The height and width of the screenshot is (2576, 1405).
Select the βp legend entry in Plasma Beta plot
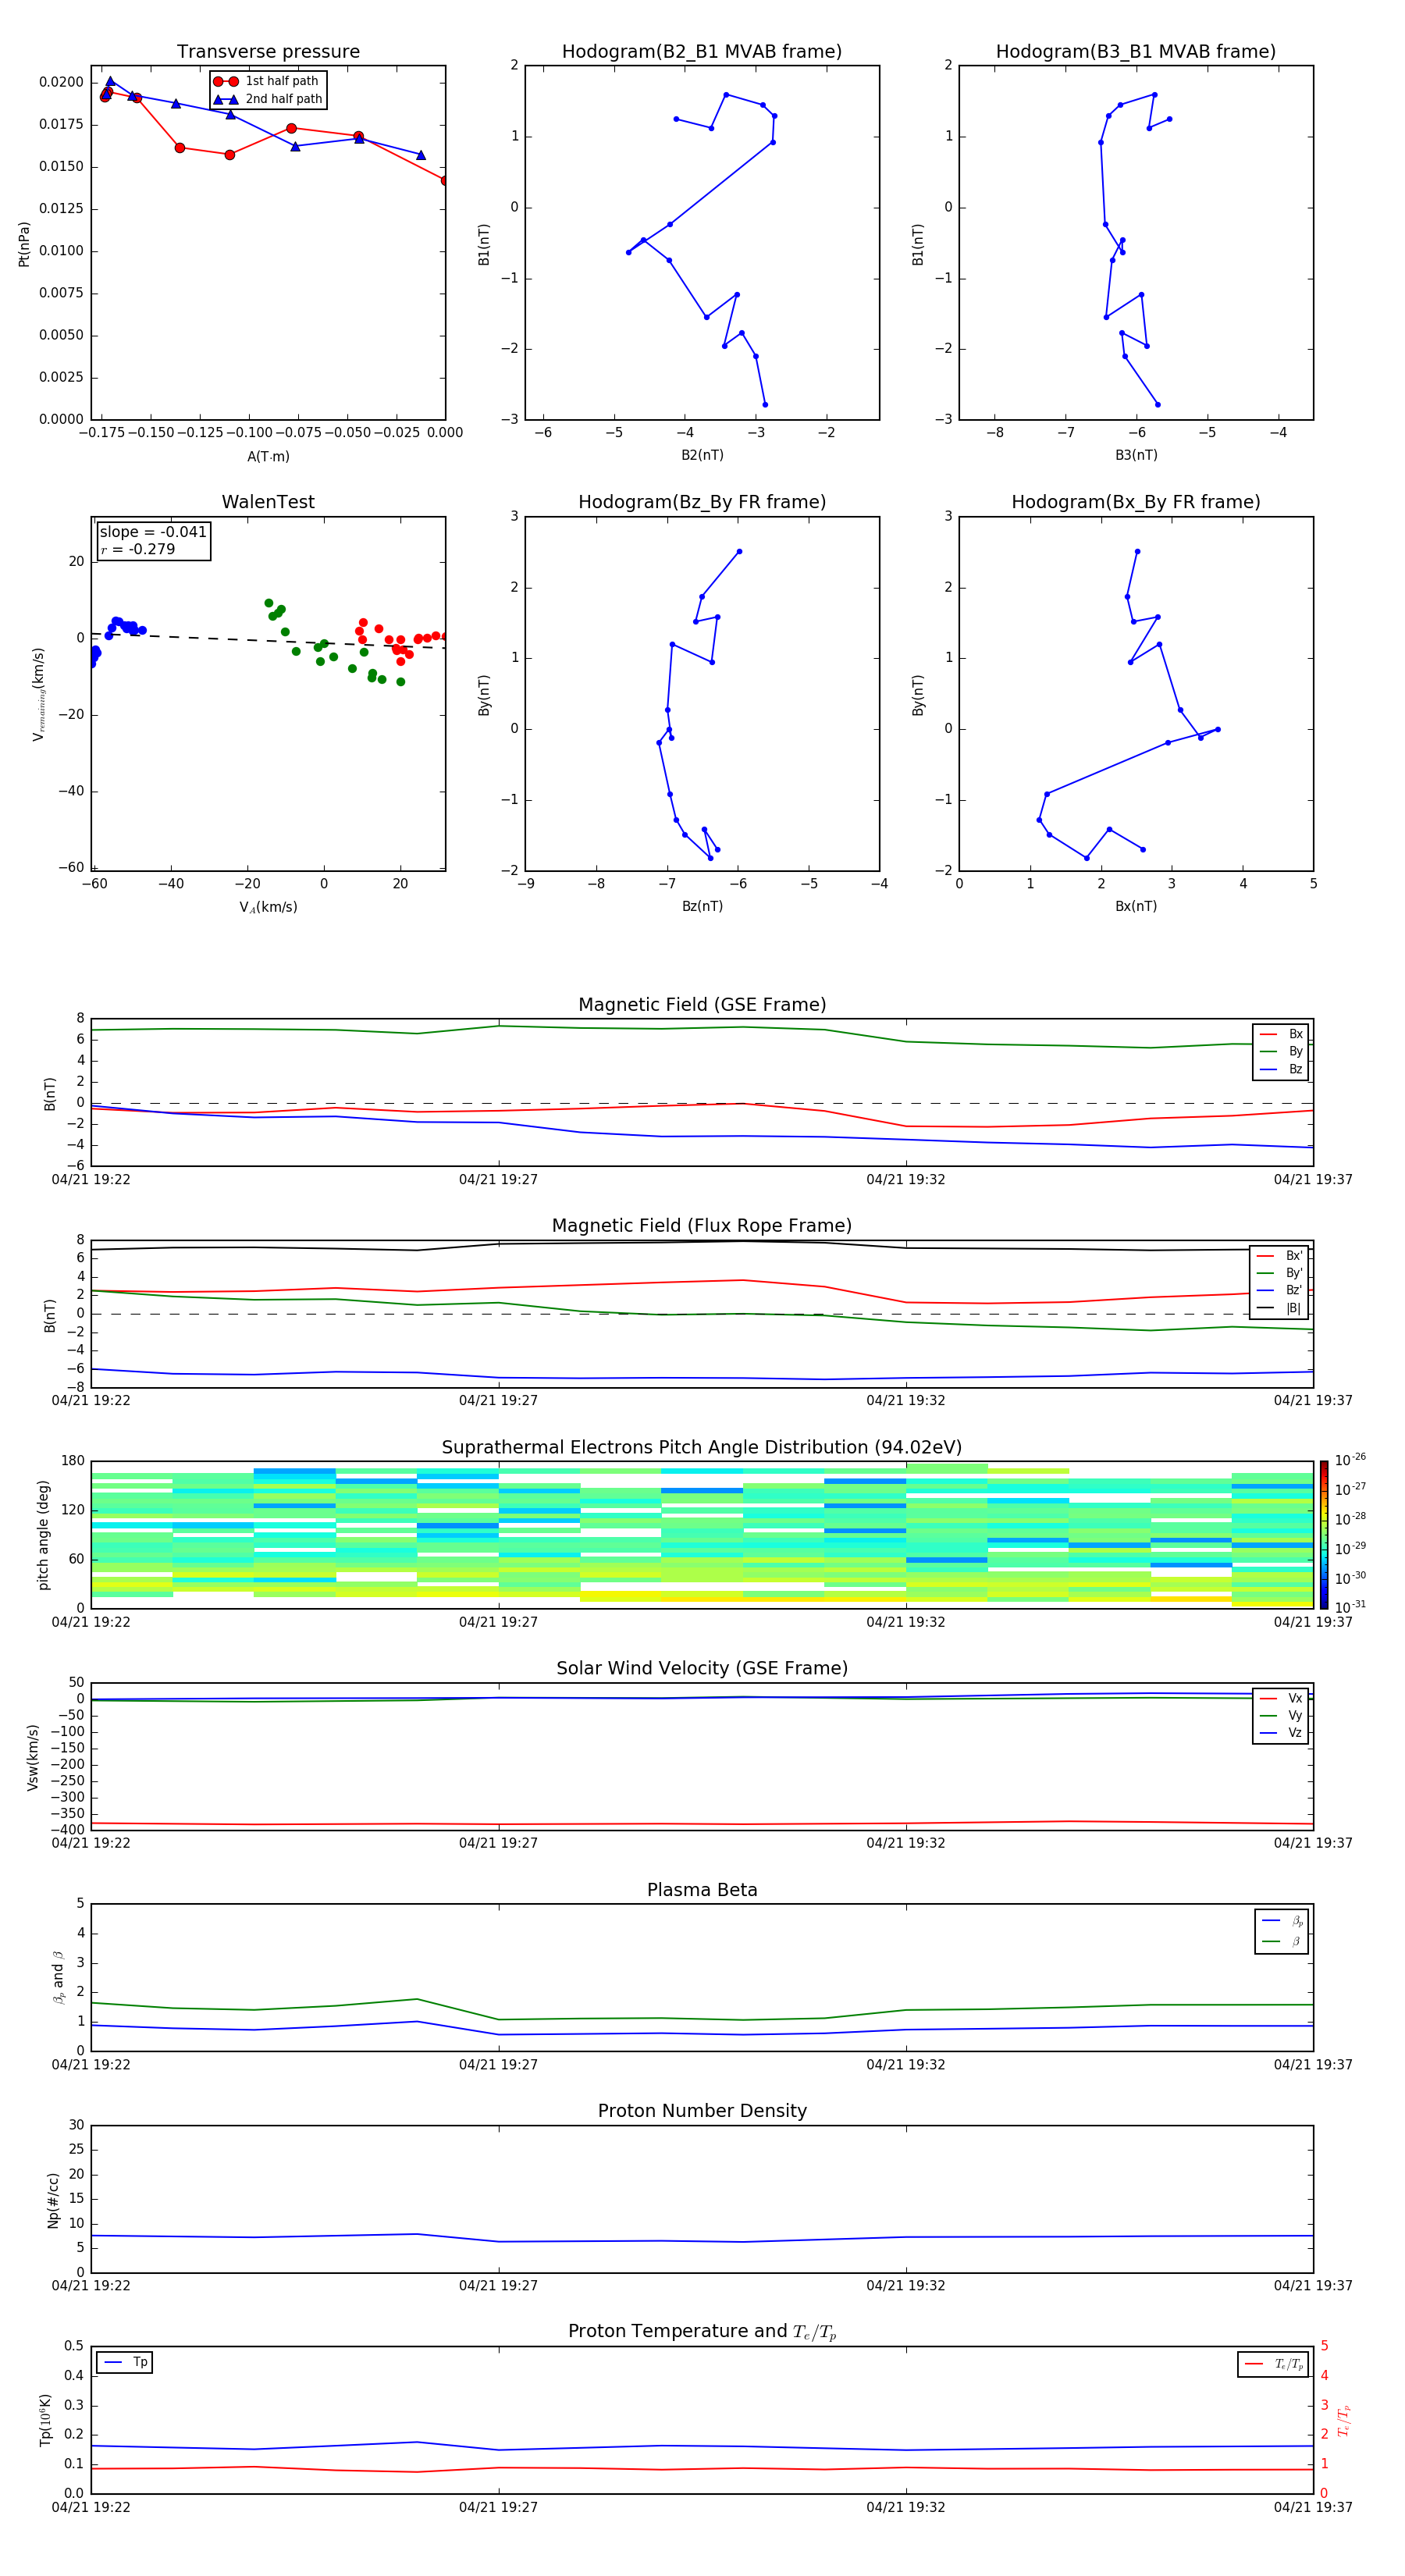pos(1282,1921)
